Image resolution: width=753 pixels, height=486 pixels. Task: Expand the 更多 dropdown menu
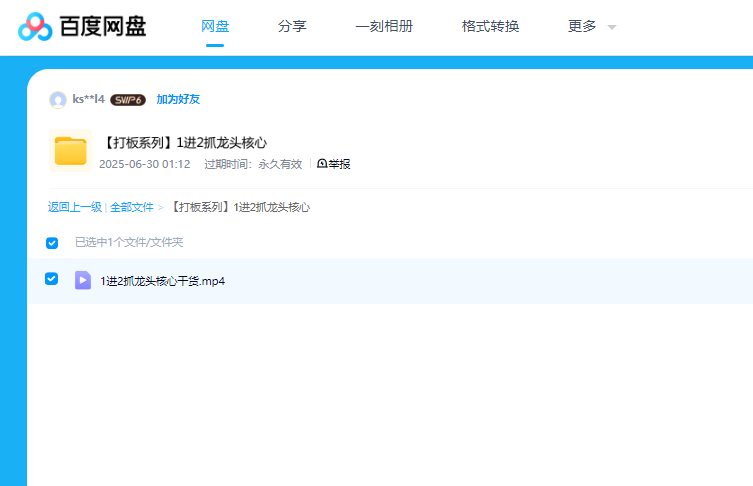pos(592,27)
